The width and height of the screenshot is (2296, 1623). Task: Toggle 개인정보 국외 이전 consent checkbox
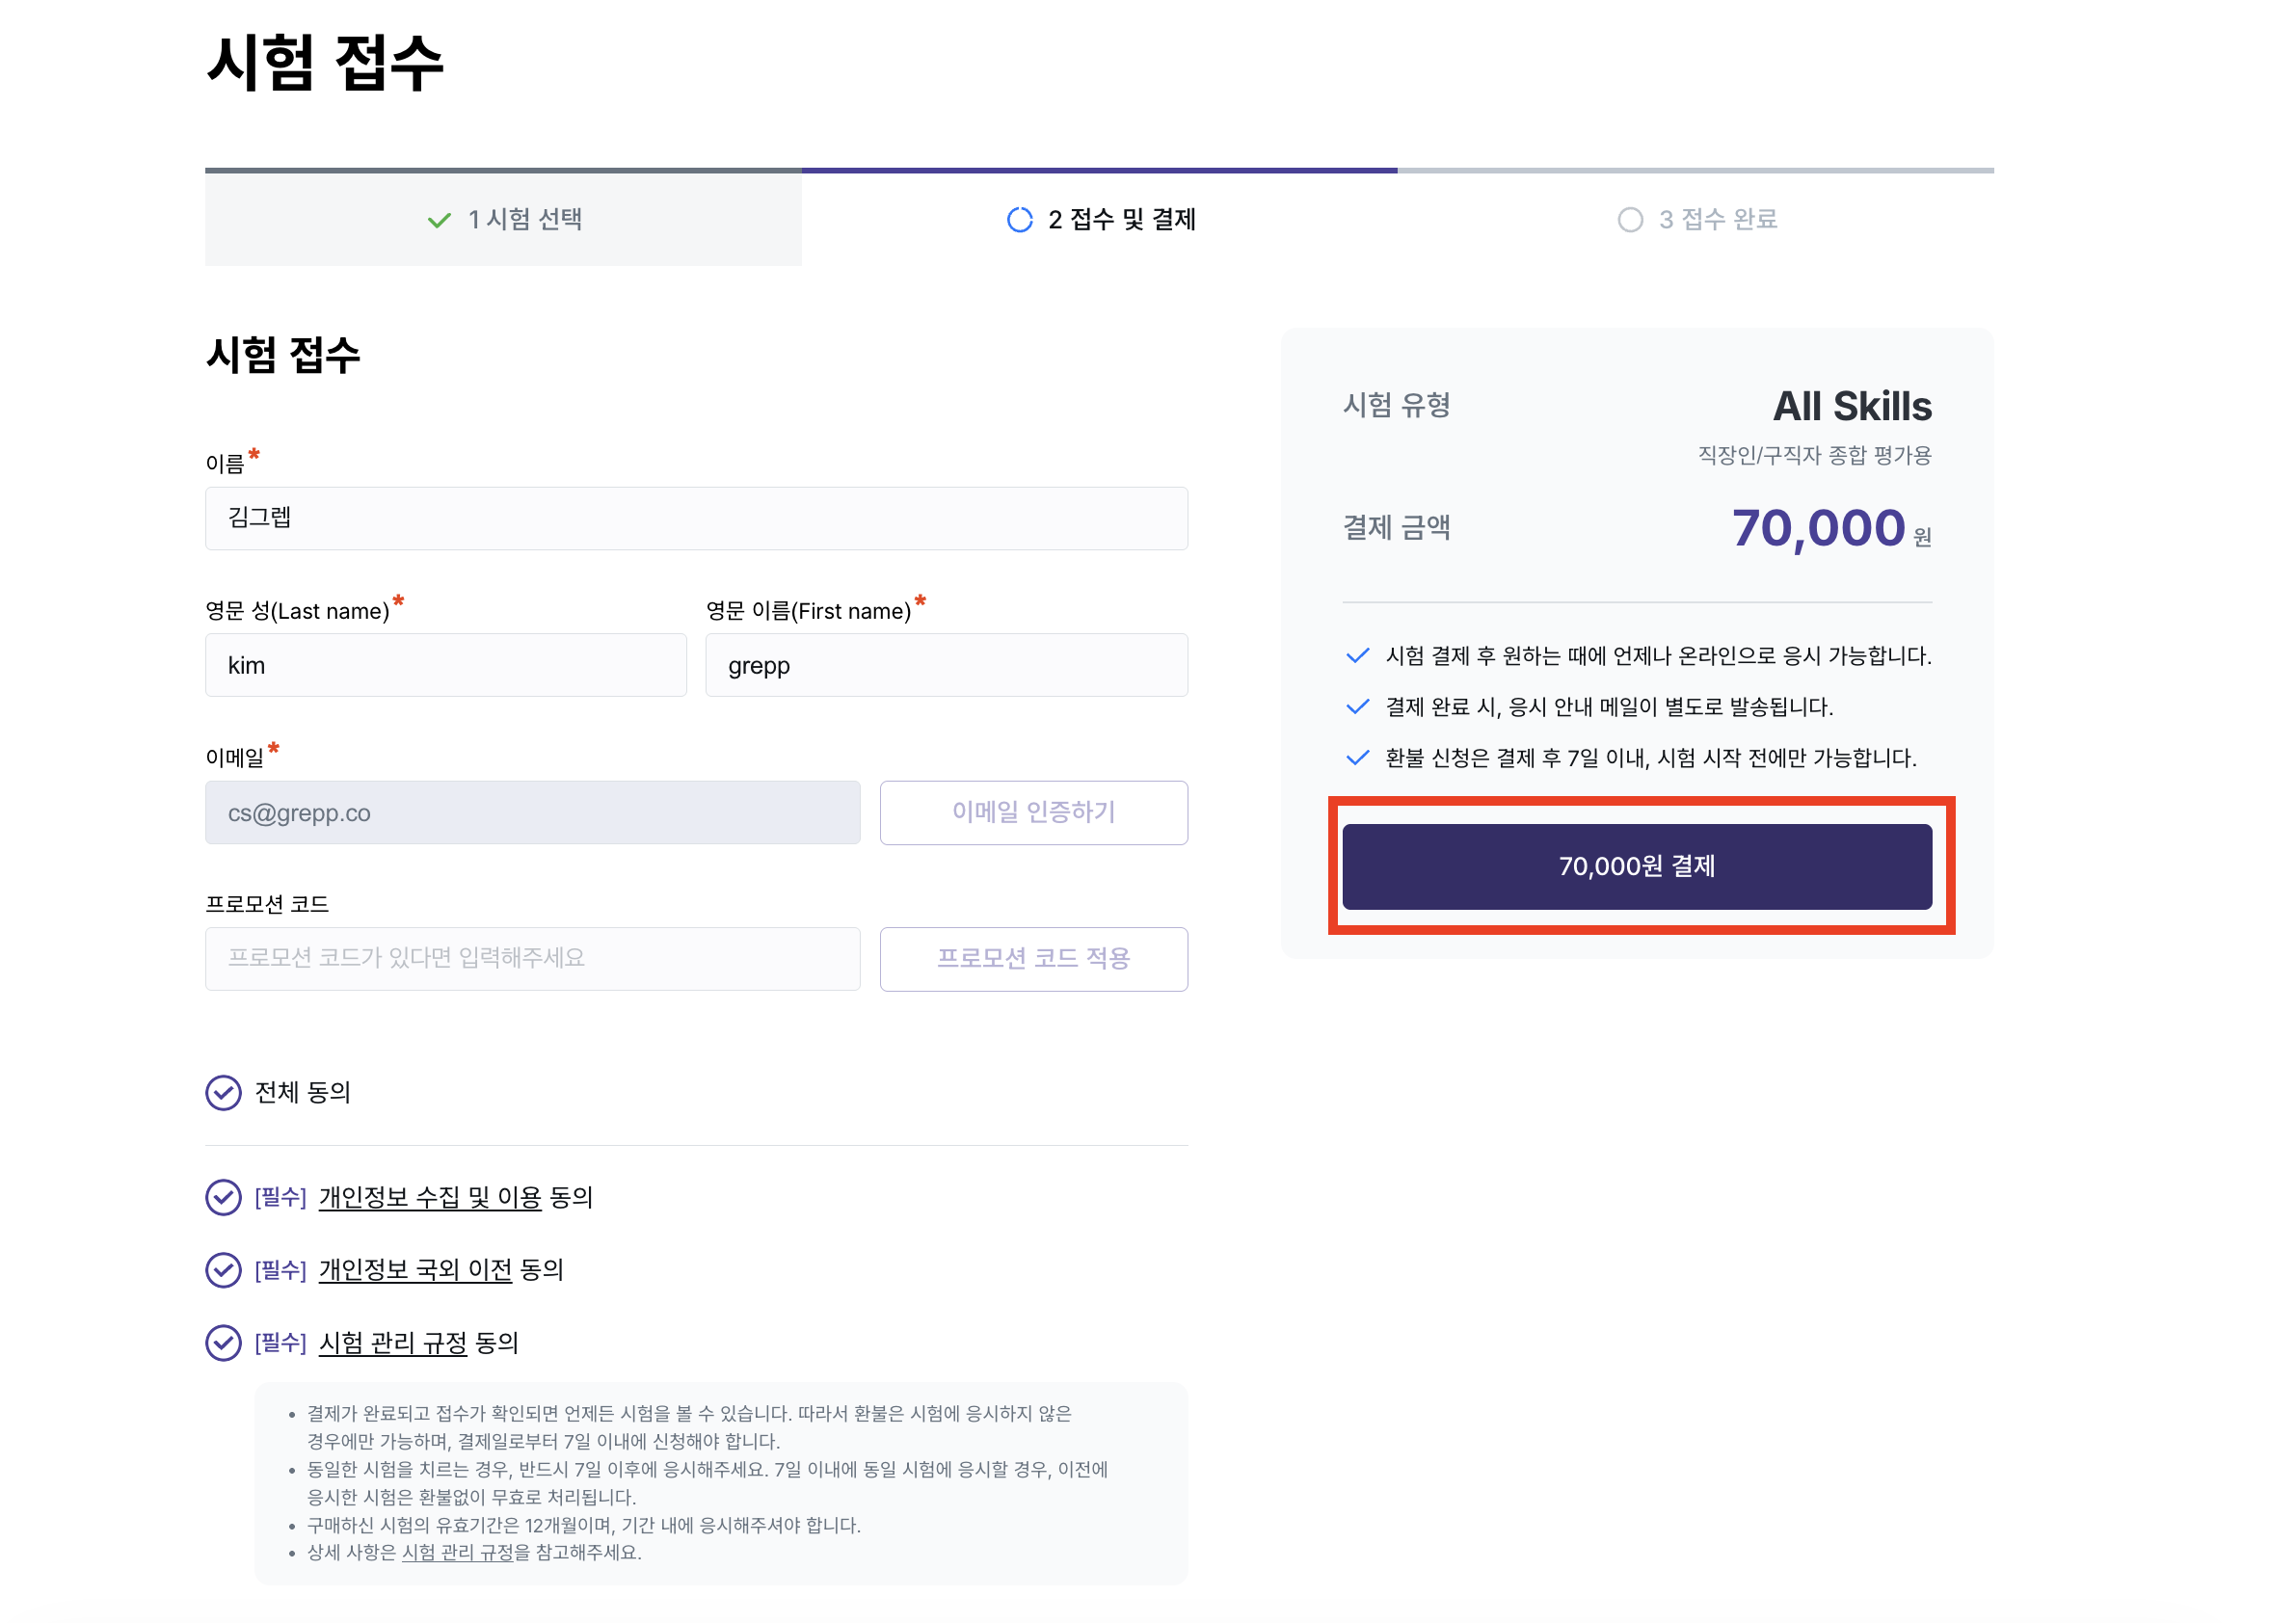point(223,1270)
